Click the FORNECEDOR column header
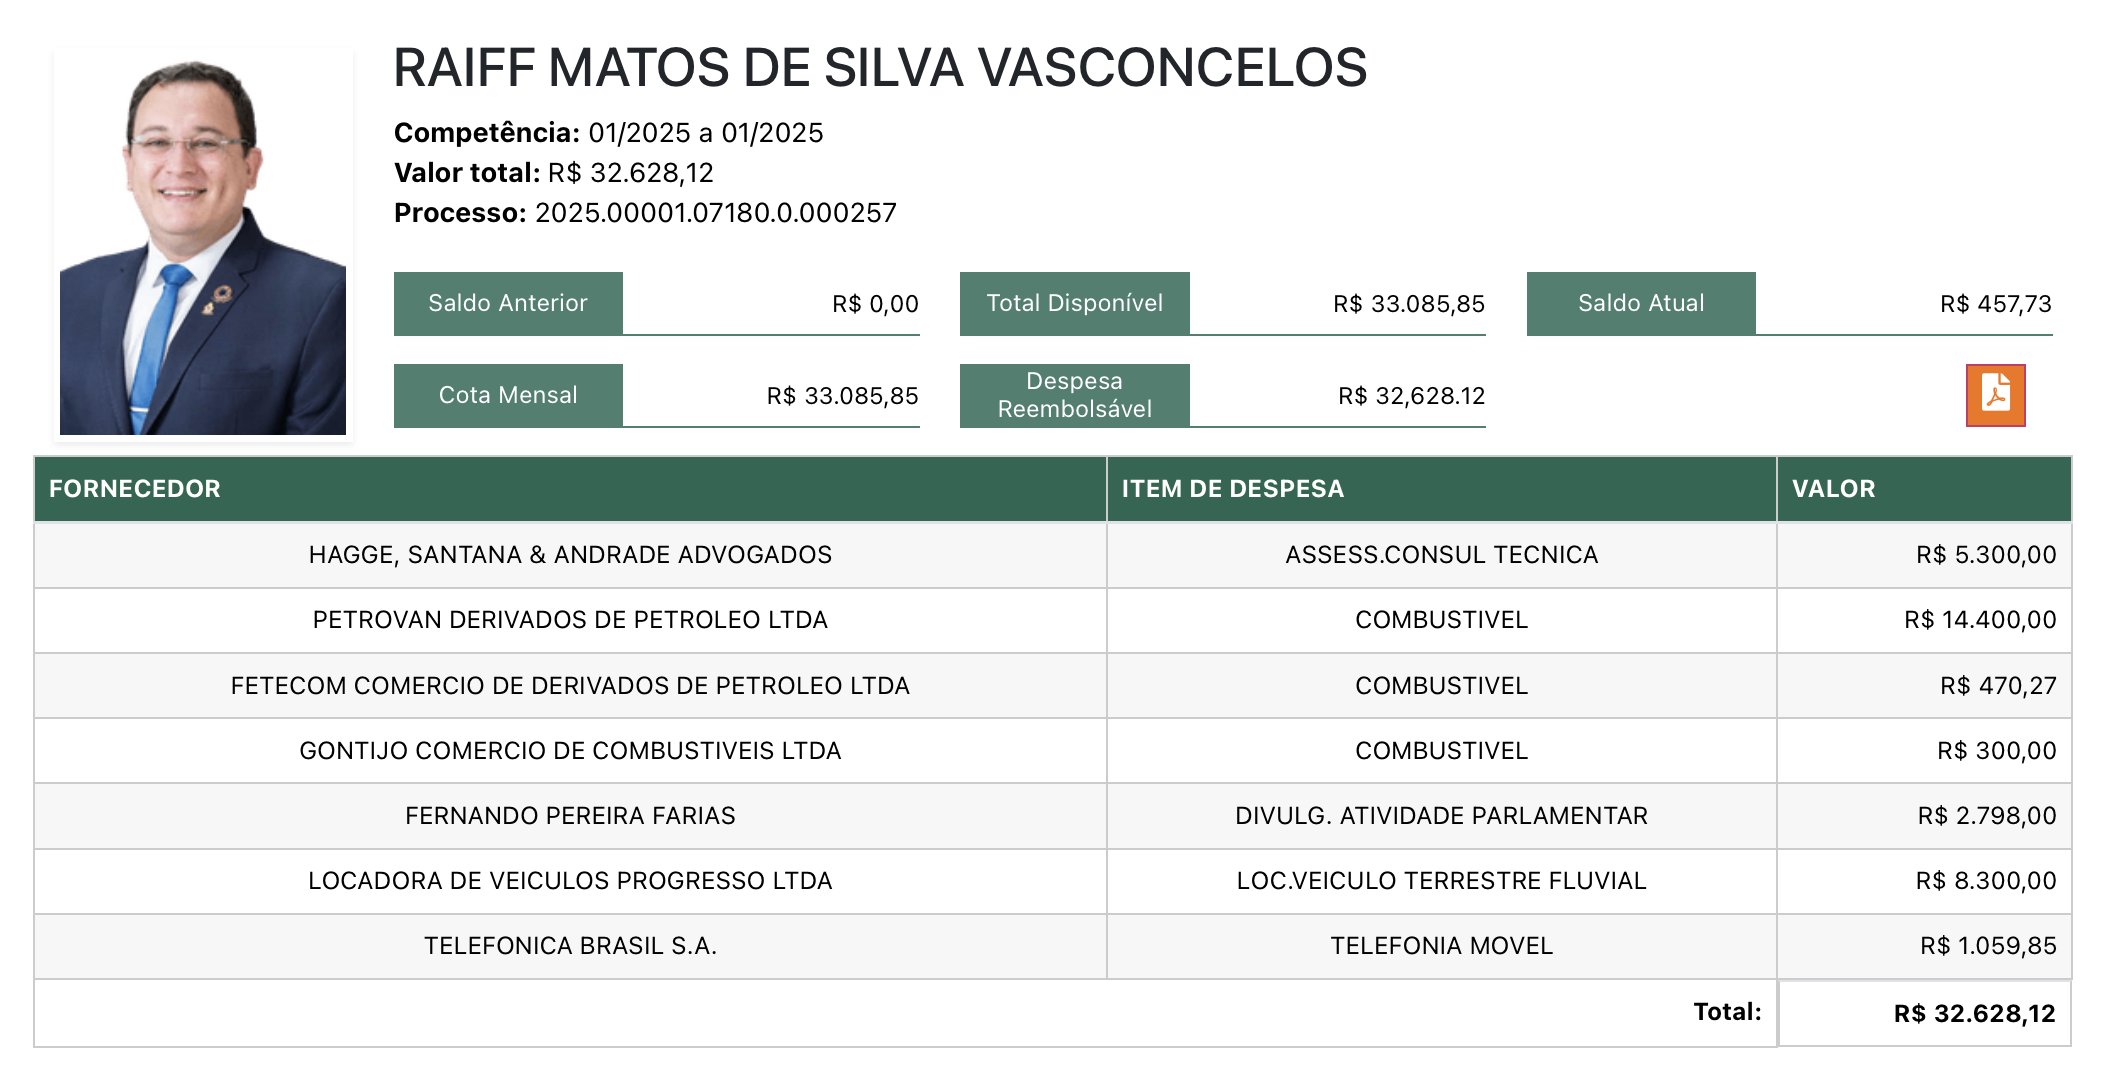This screenshot has height=1074, width=2102. point(135,489)
